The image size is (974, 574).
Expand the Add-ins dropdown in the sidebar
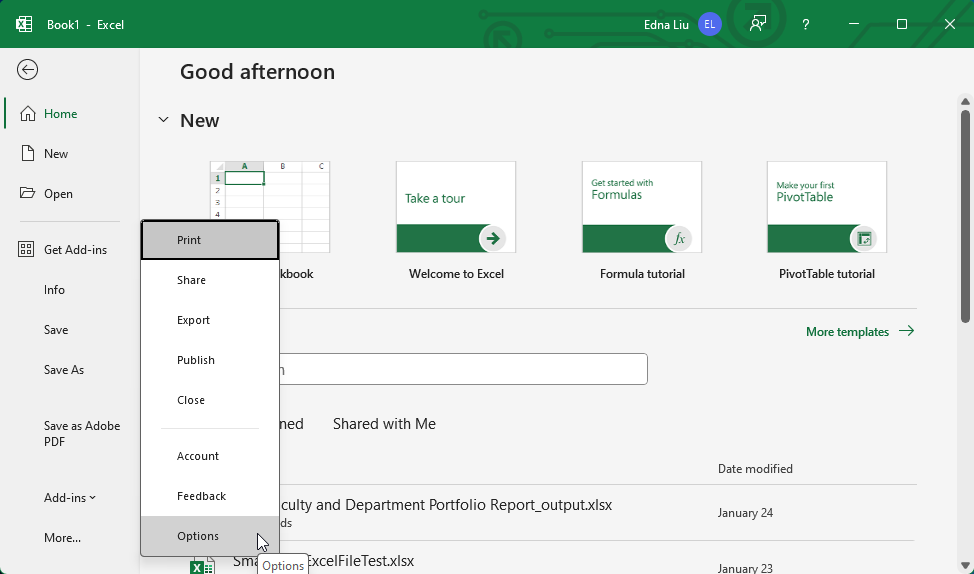[x=70, y=498]
